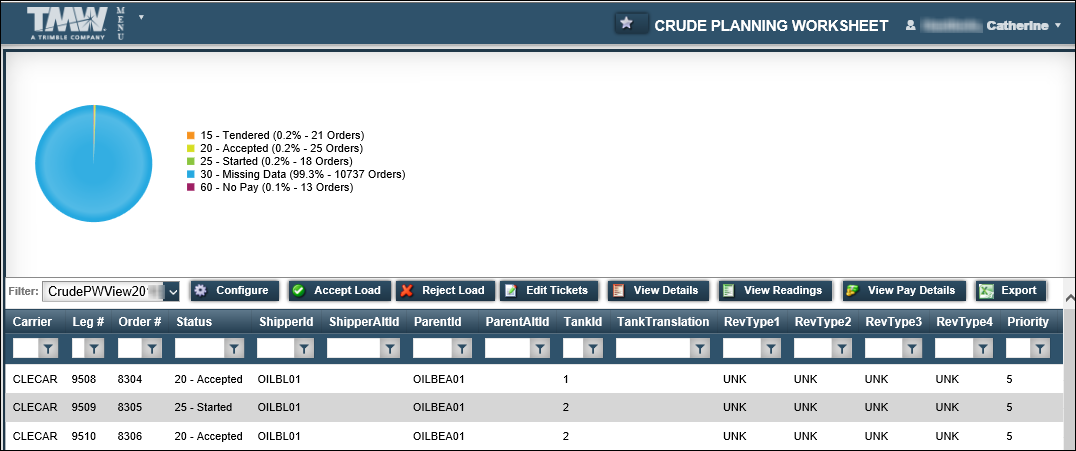Image resolution: width=1076 pixels, height=451 pixels.
Task: Open View Details from the toolbar
Action: 657,291
